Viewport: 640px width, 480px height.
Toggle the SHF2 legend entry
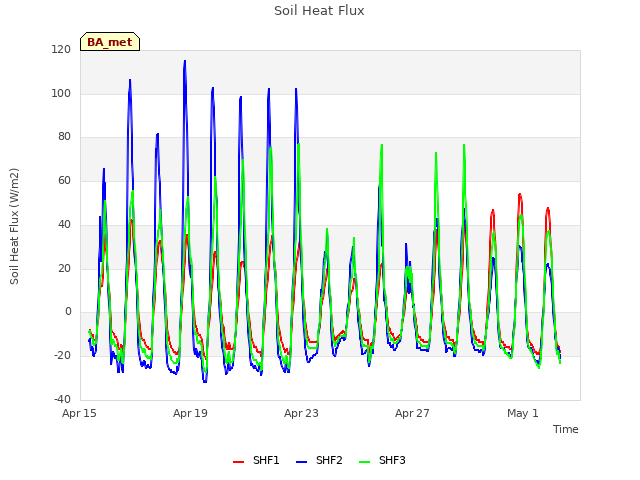click(x=319, y=460)
